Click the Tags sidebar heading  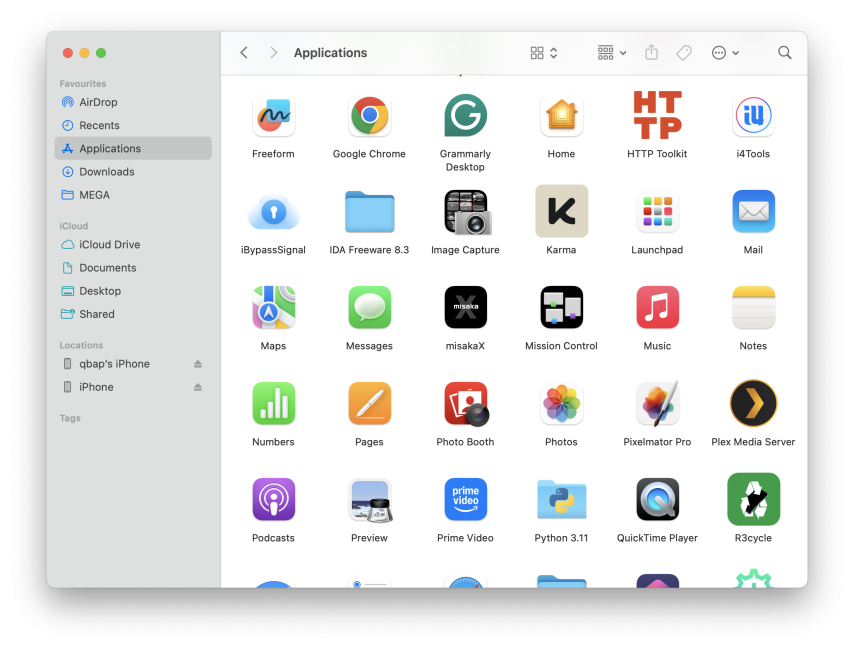(x=70, y=418)
